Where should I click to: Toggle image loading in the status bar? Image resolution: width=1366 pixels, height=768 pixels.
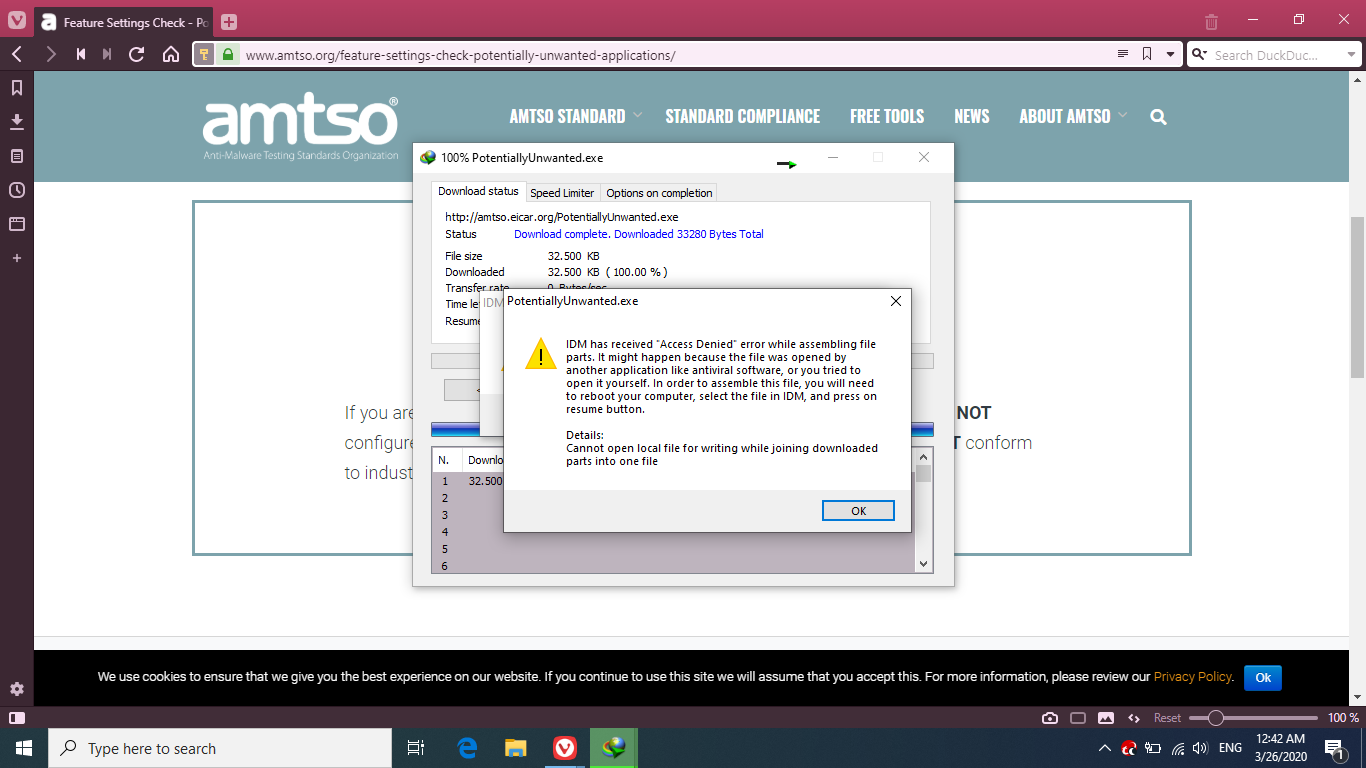coord(1106,718)
